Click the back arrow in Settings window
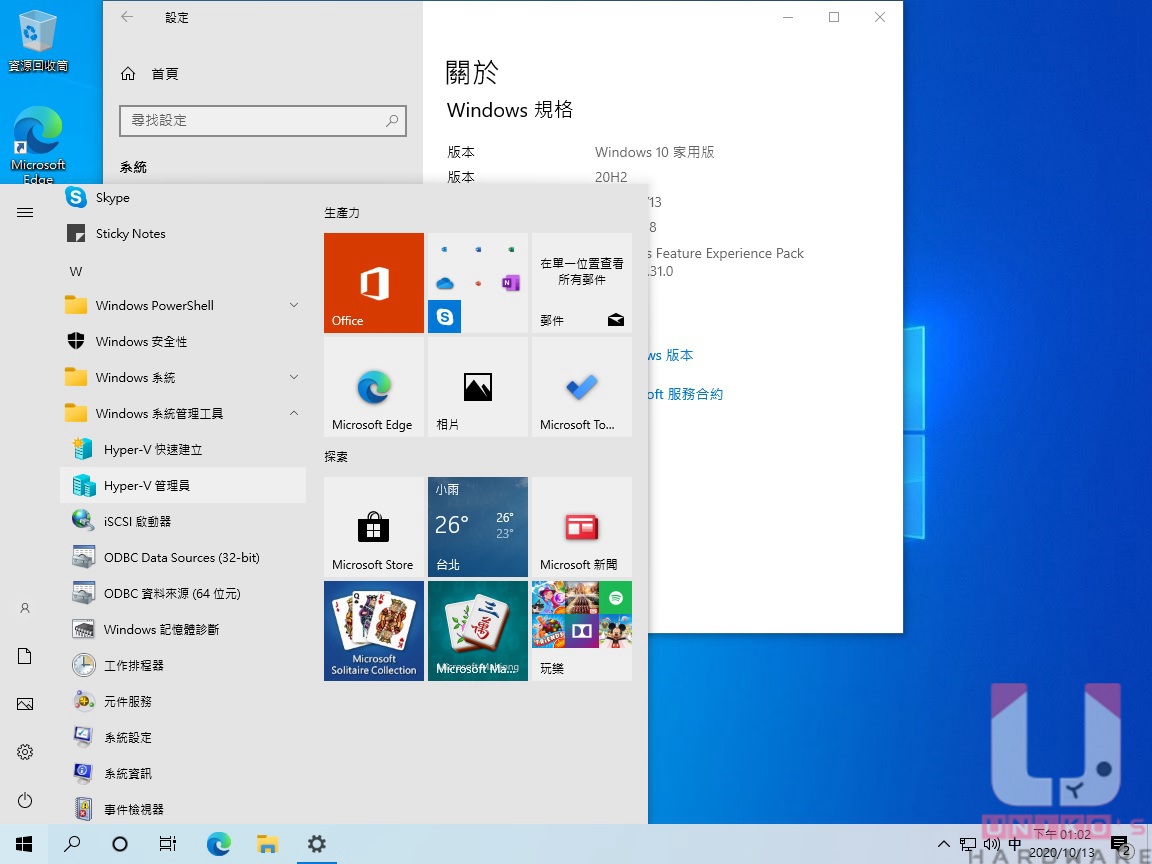 (x=127, y=17)
